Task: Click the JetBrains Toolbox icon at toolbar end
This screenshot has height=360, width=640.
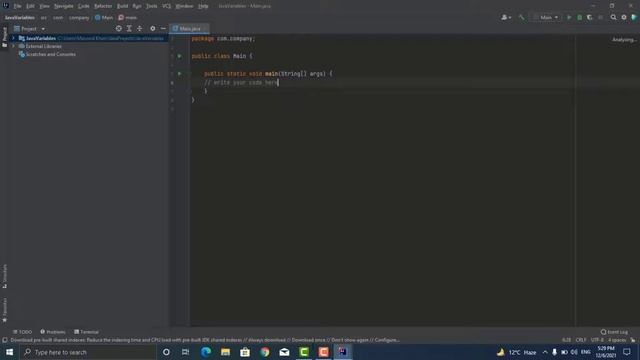Action: [x=634, y=18]
